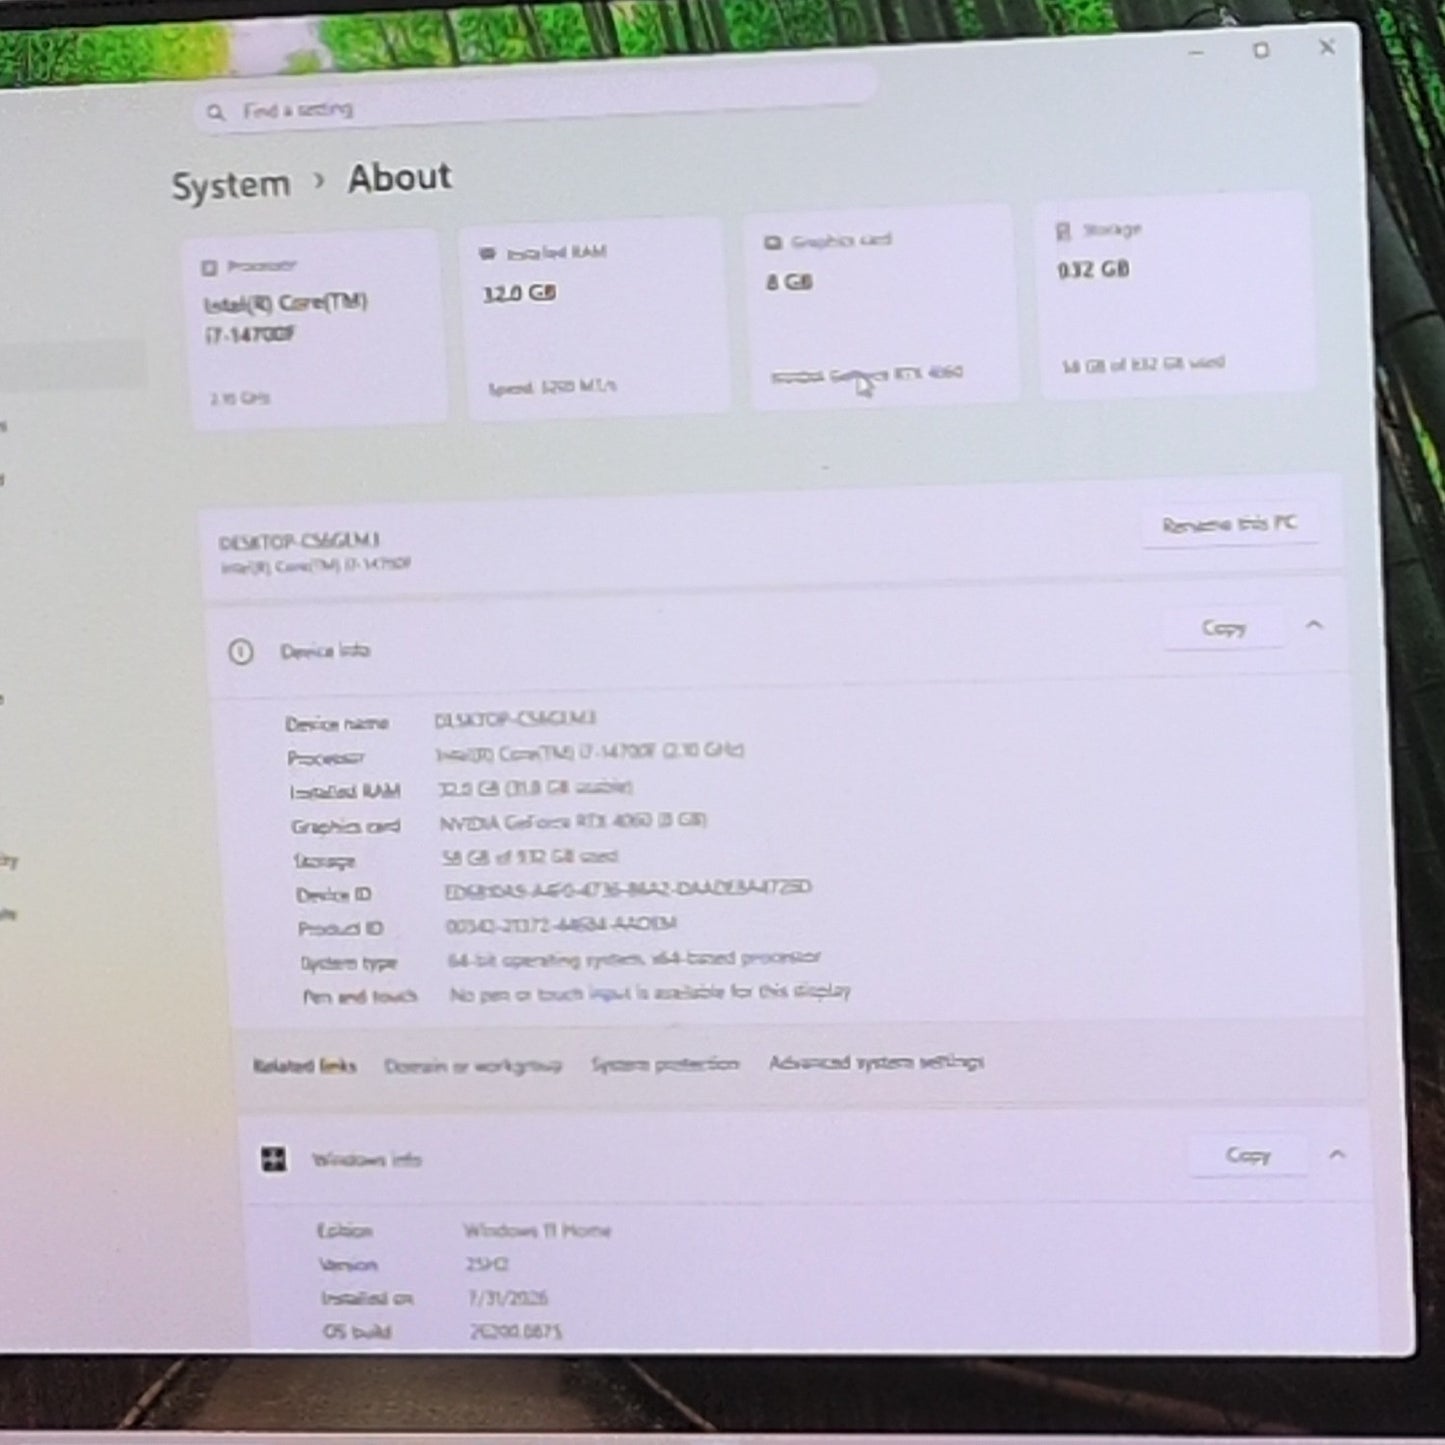Click the search magnifier icon

tap(216, 112)
